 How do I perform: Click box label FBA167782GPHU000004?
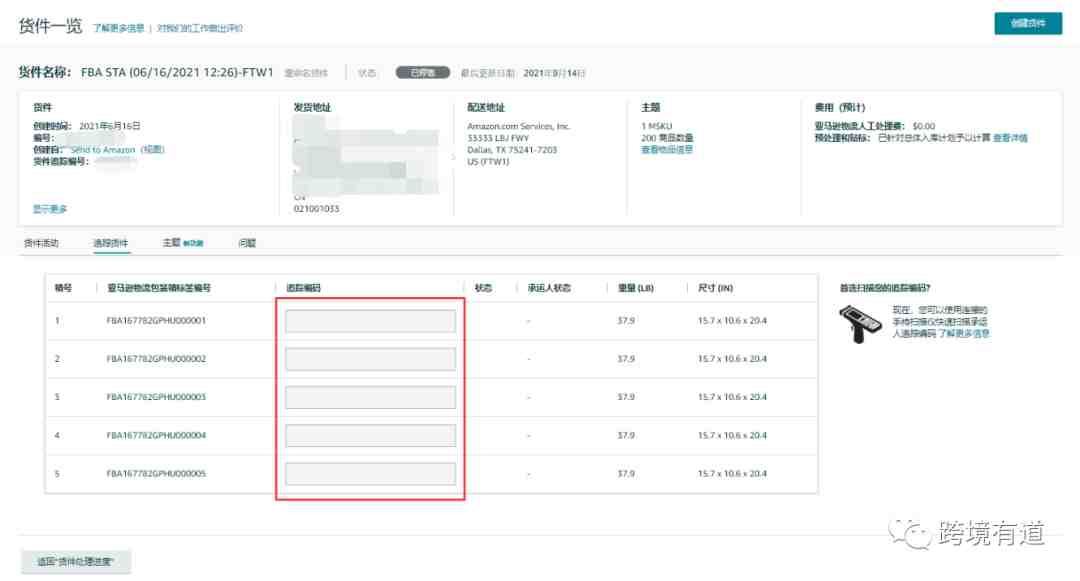pos(156,436)
